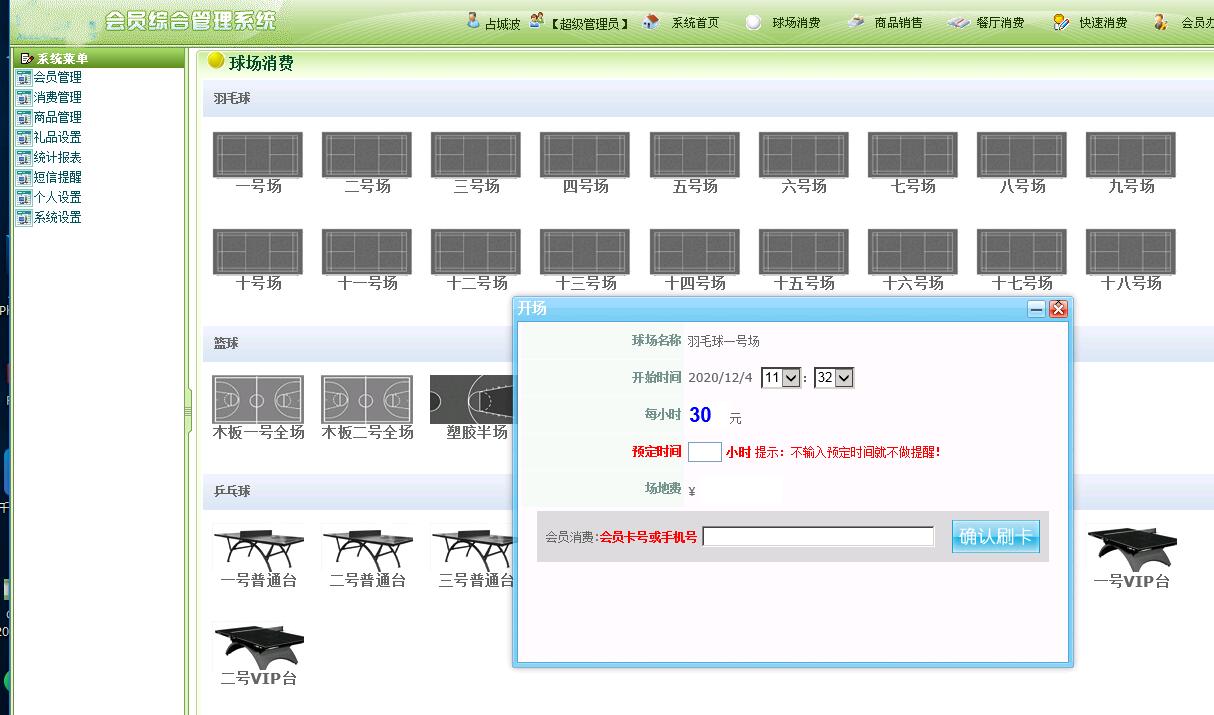Open basketball court 塑胶半场

[x=472, y=408]
